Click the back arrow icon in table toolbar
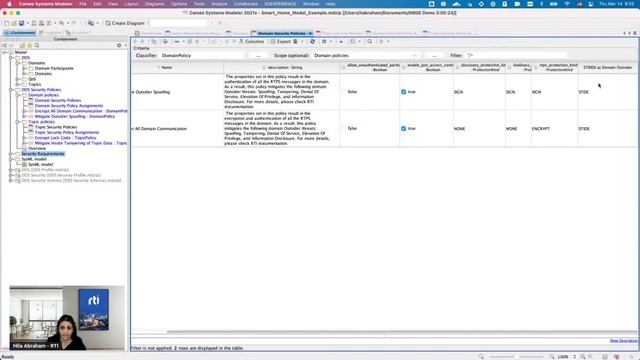 point(136,42)
